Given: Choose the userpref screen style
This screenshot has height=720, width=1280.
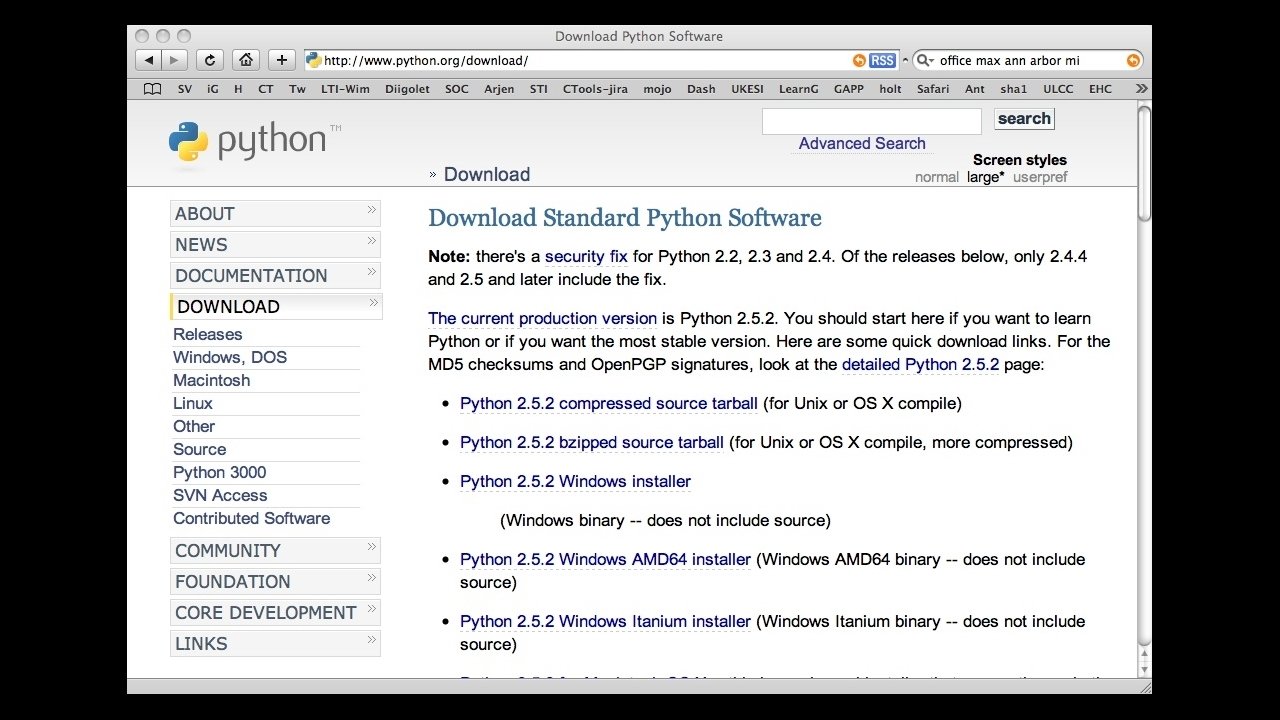Looking at the screenshot, I should pyautogui.click(x=1040, y=177).
